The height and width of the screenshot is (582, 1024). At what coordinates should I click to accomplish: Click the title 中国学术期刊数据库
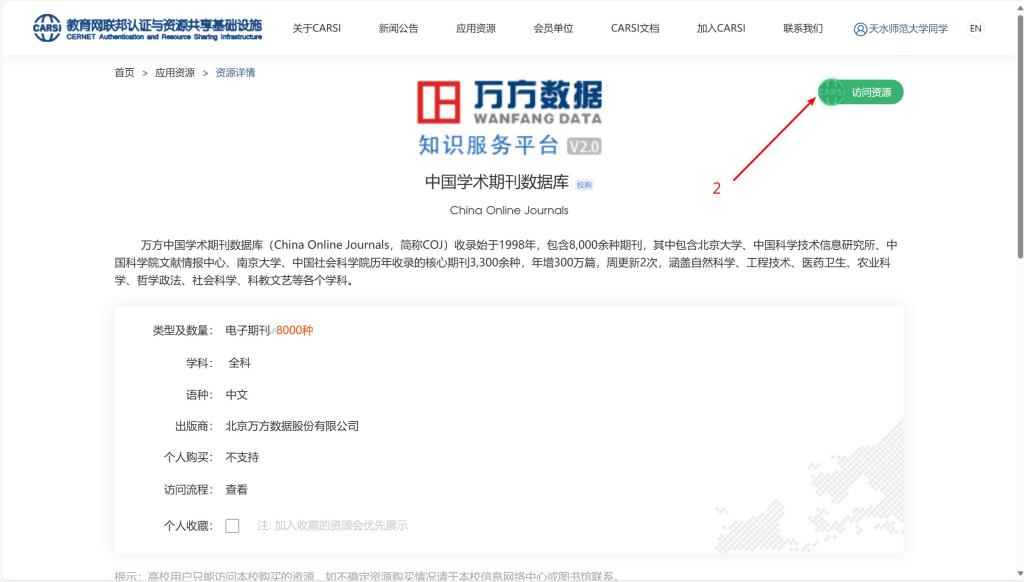click(497, 182)
